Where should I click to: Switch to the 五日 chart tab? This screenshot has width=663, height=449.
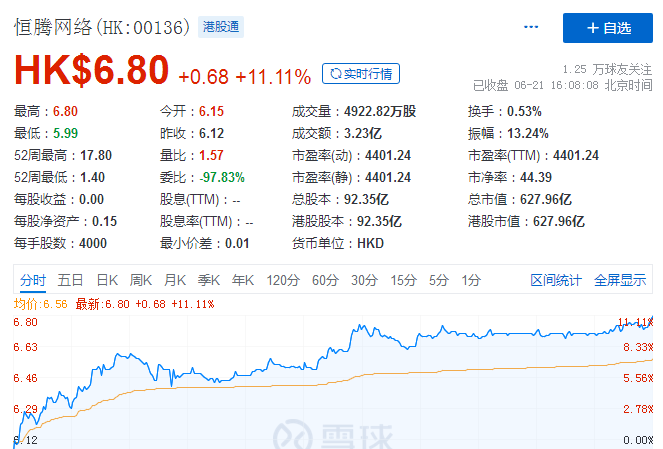(x=70, y=280)
